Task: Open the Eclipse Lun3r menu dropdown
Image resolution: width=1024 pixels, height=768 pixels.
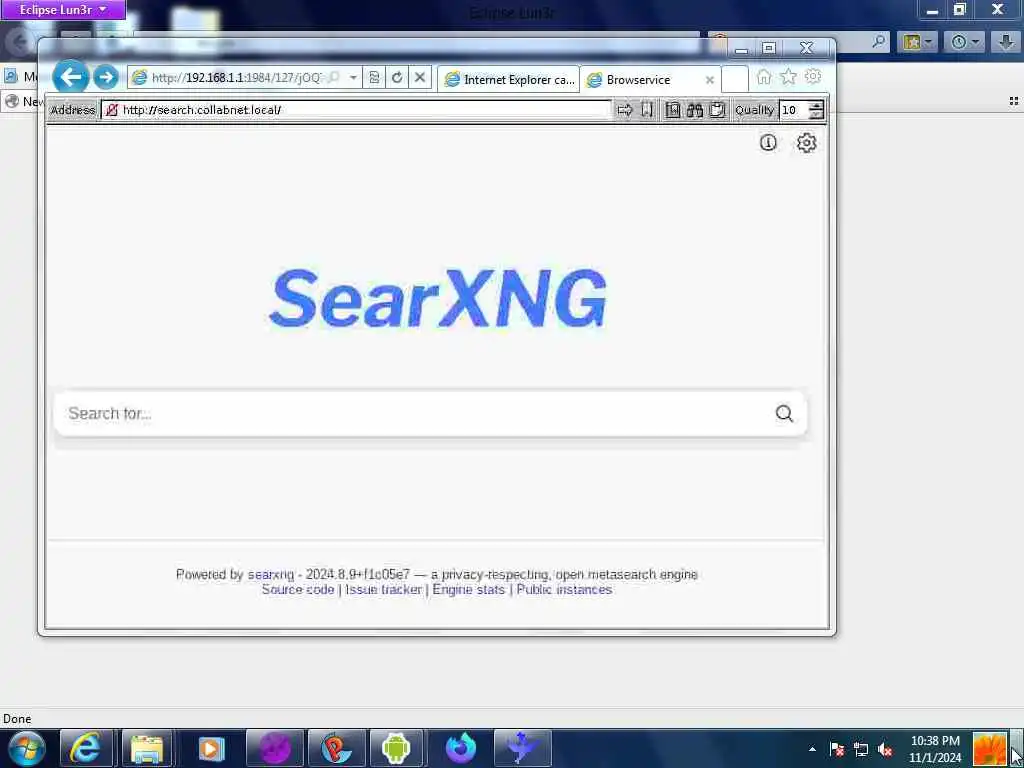Action: [x=62, y=10]
